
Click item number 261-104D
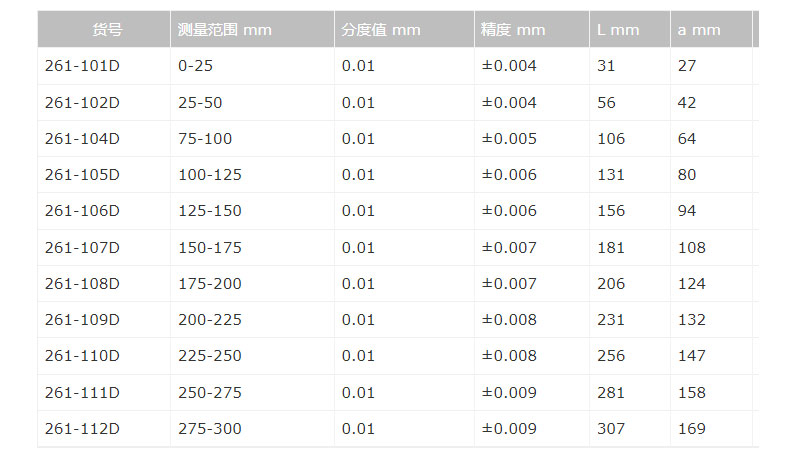[x=82, y=139]
